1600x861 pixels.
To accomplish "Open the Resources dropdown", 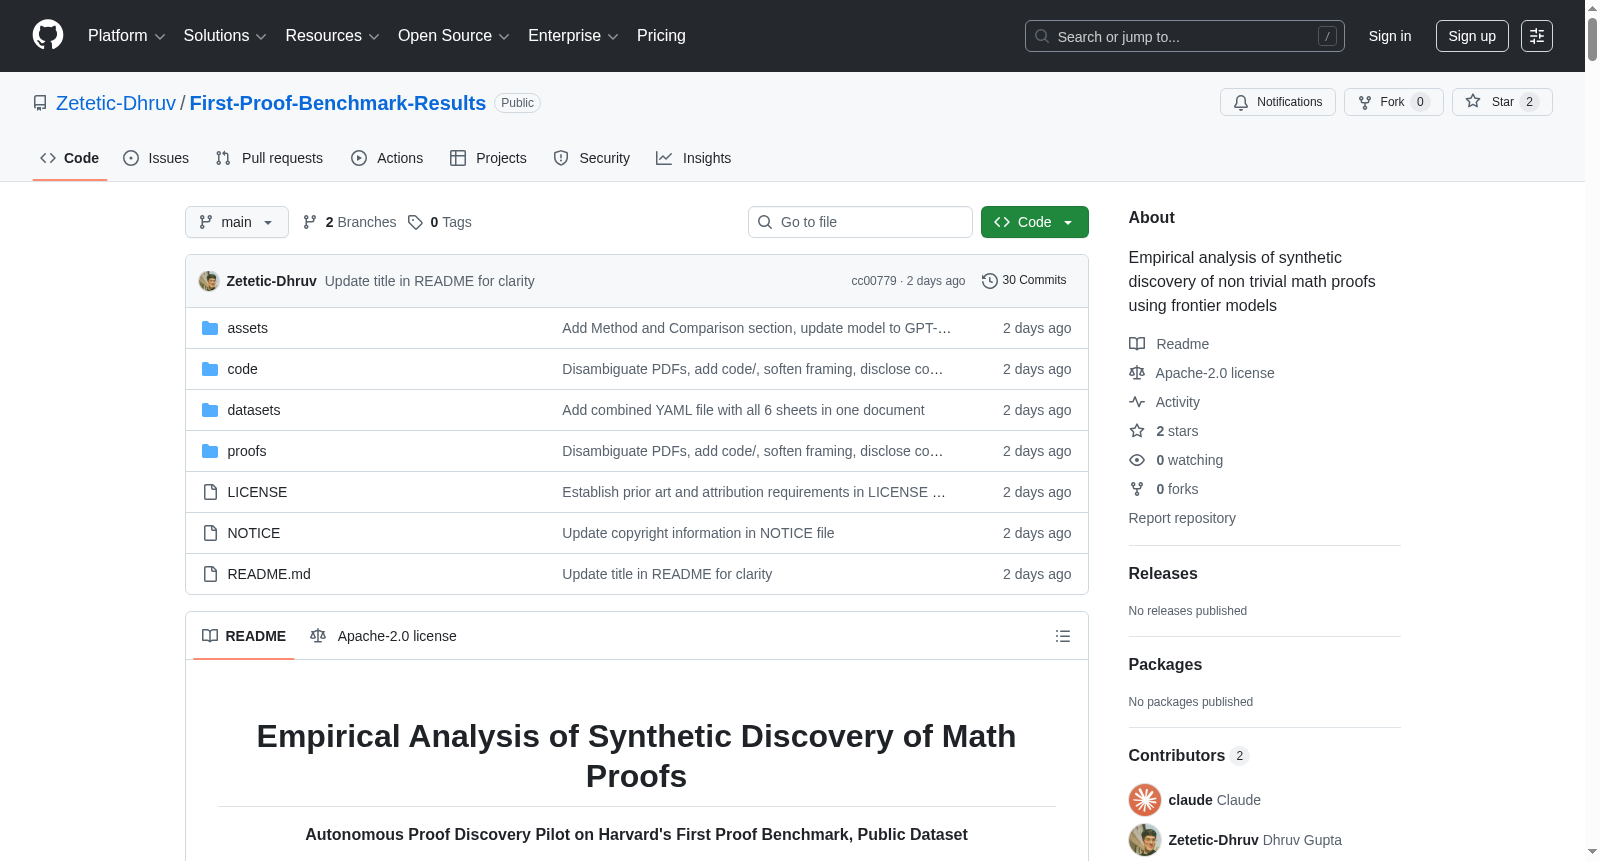I will pos(332,36).
